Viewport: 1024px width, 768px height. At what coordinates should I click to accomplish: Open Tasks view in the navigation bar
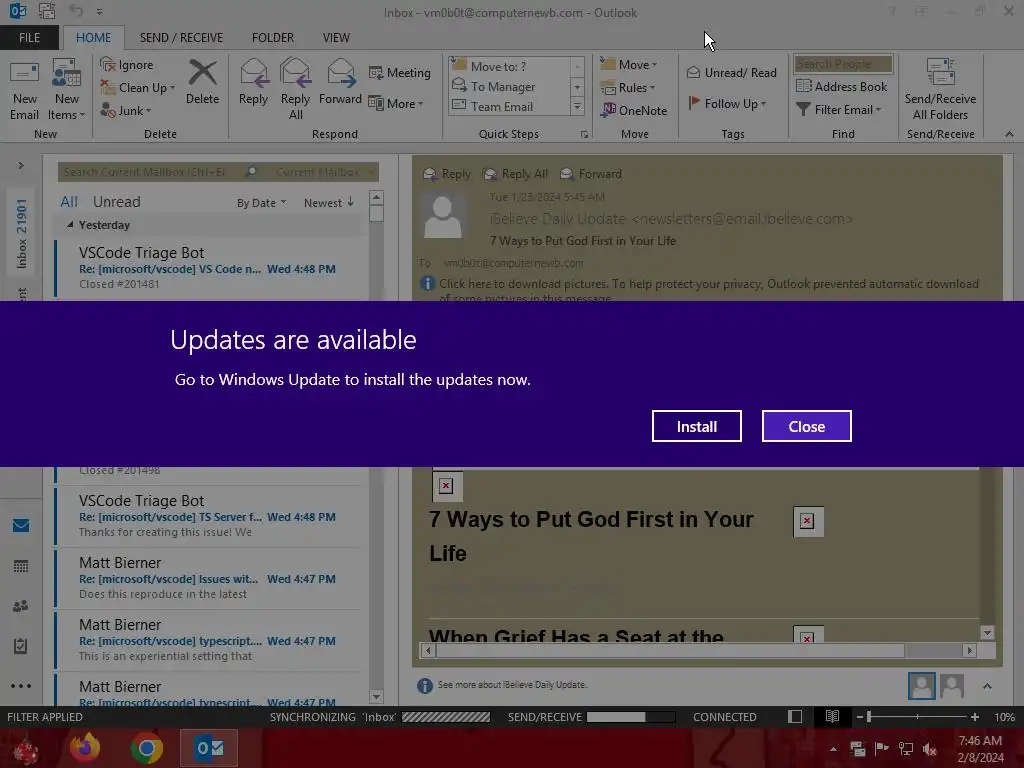21,646
